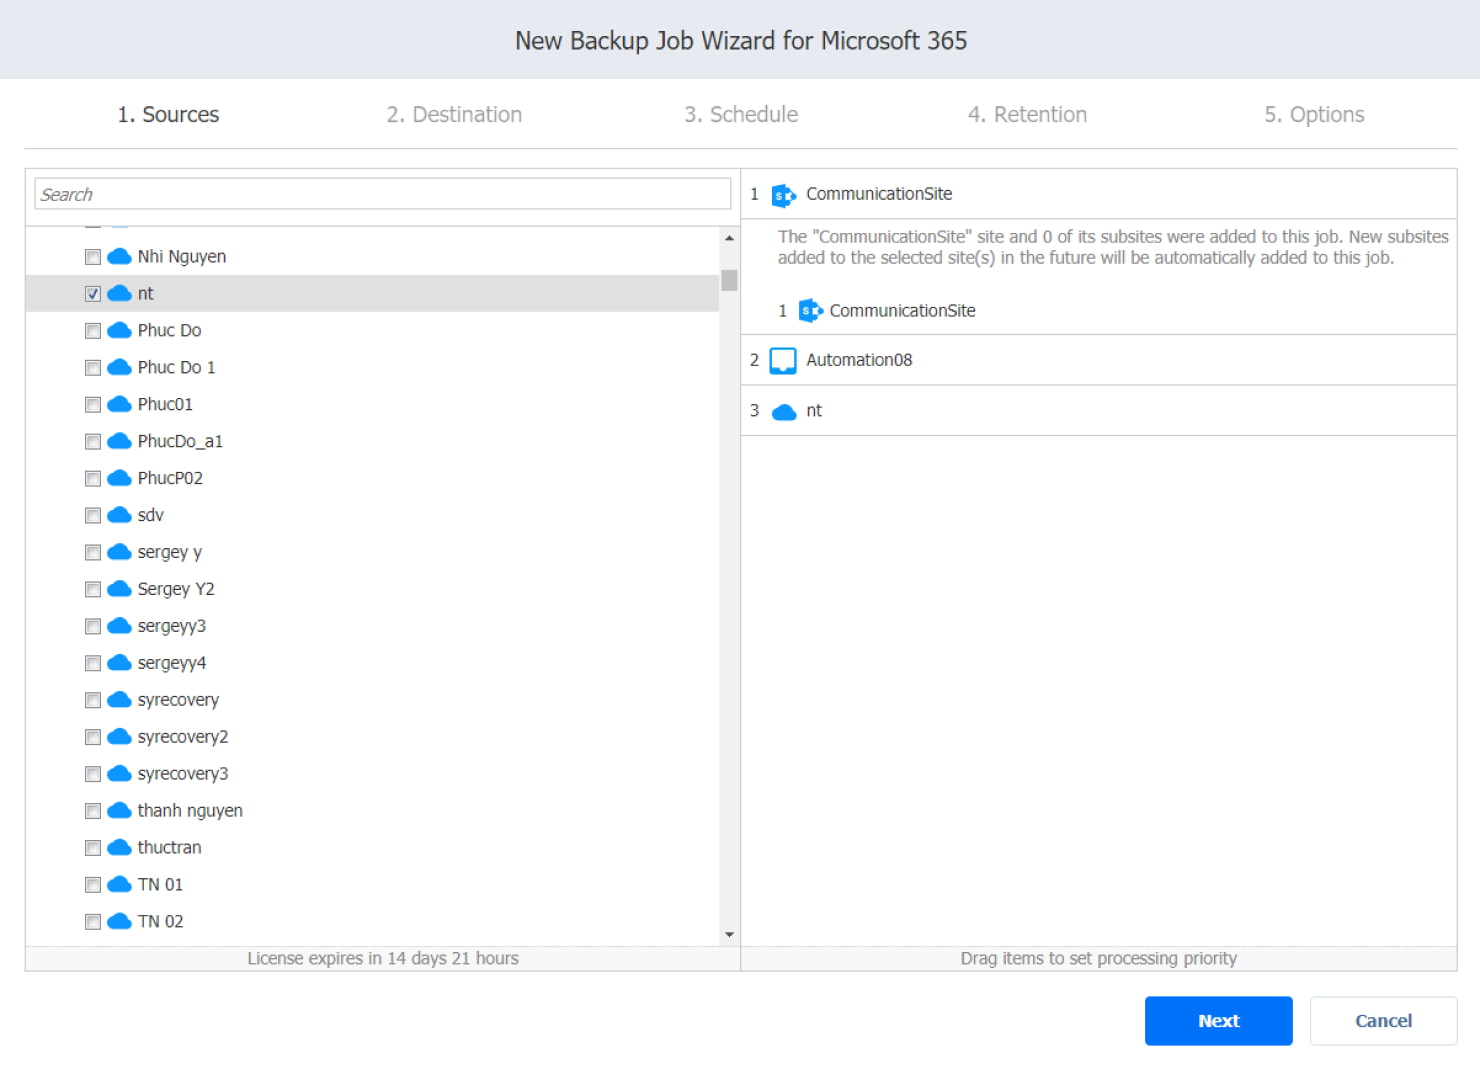
Task: Tick the checkbox for TN 01
Action: coord(93,885)
